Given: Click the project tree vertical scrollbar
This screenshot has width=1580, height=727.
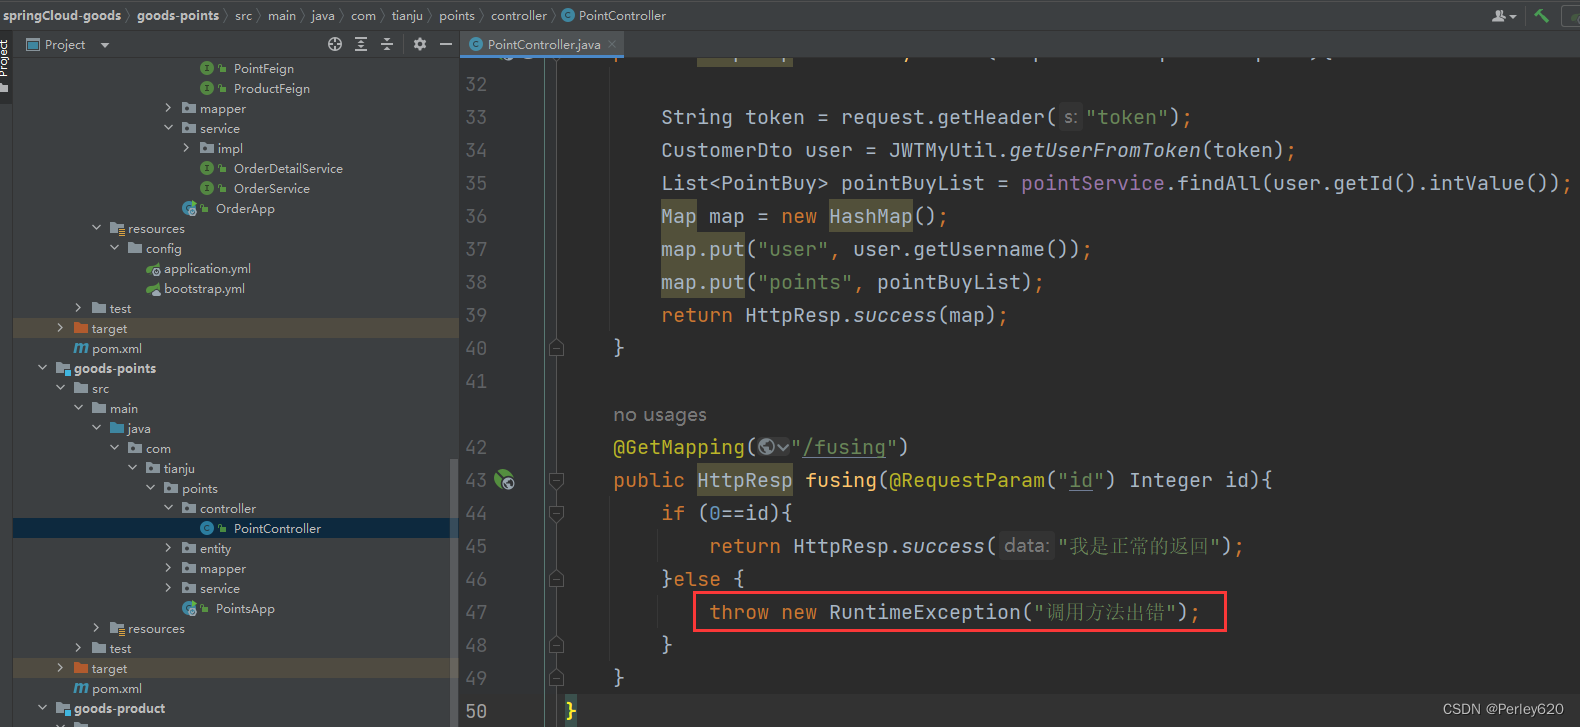Looking at the screenshot, I should (x=454, y=590).
